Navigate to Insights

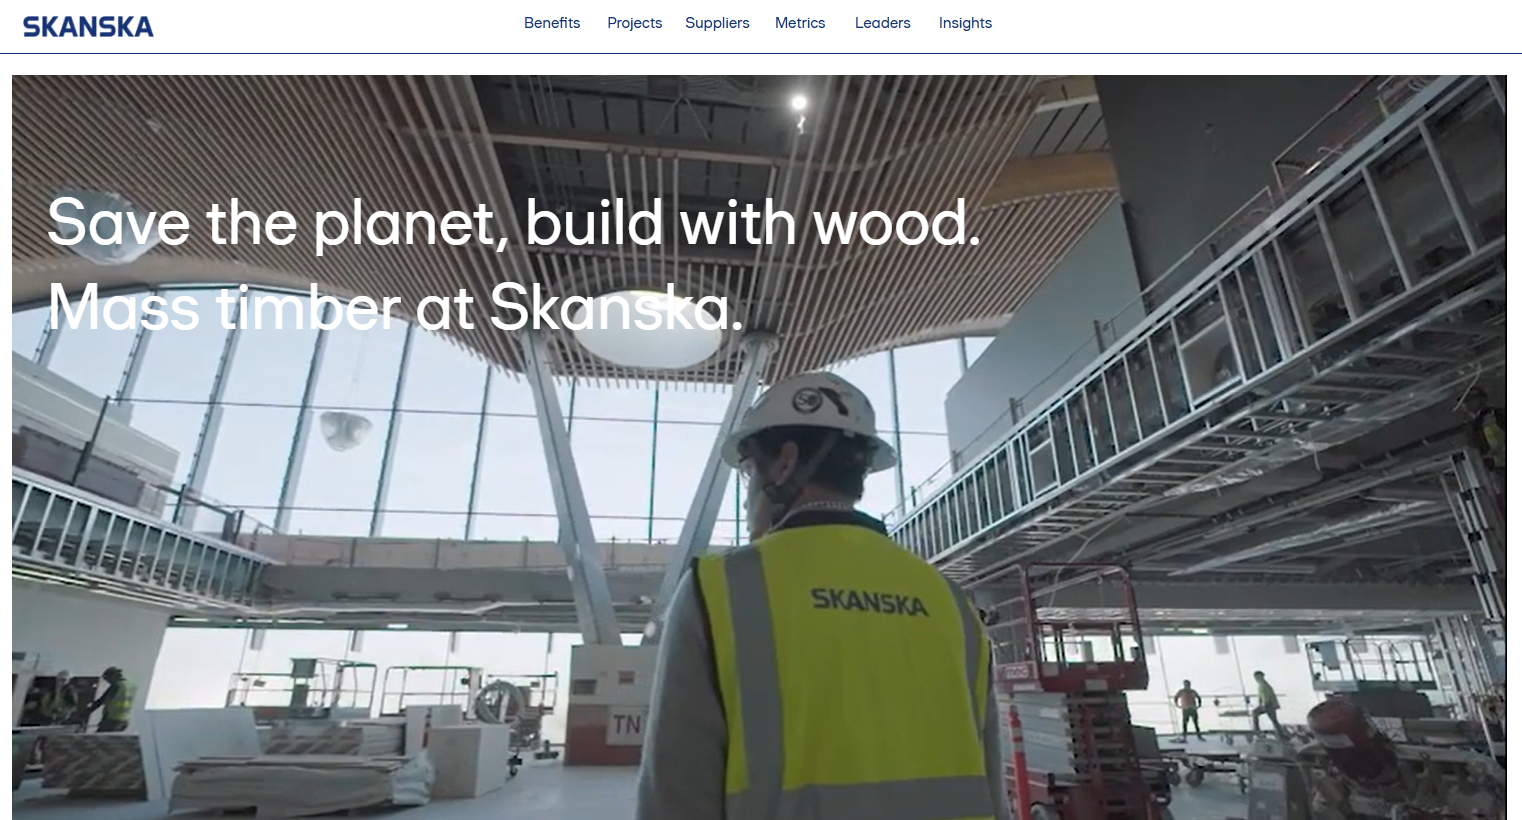[965, 23]
